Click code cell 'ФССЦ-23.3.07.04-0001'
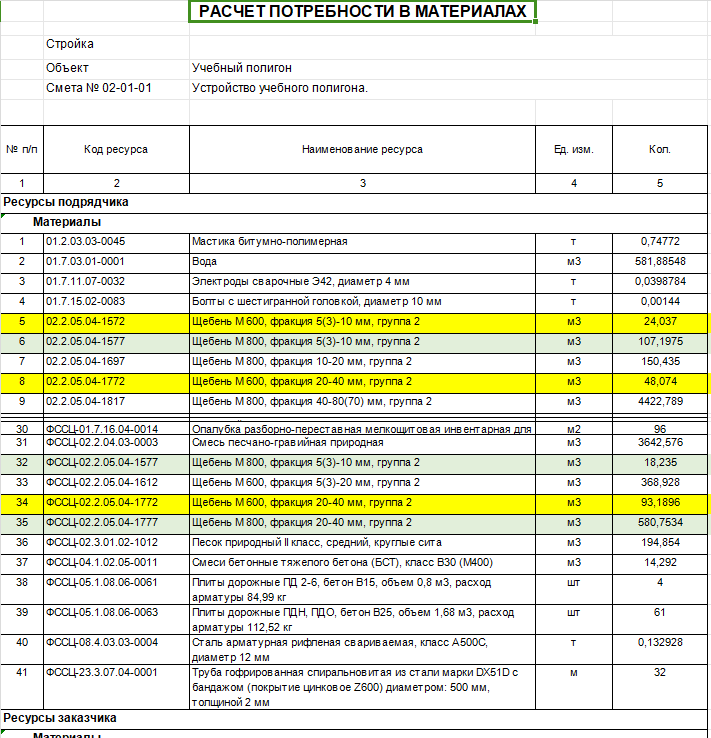Image resolution: width=711 pixels, height=738 pixels. (x=116, y=687)
